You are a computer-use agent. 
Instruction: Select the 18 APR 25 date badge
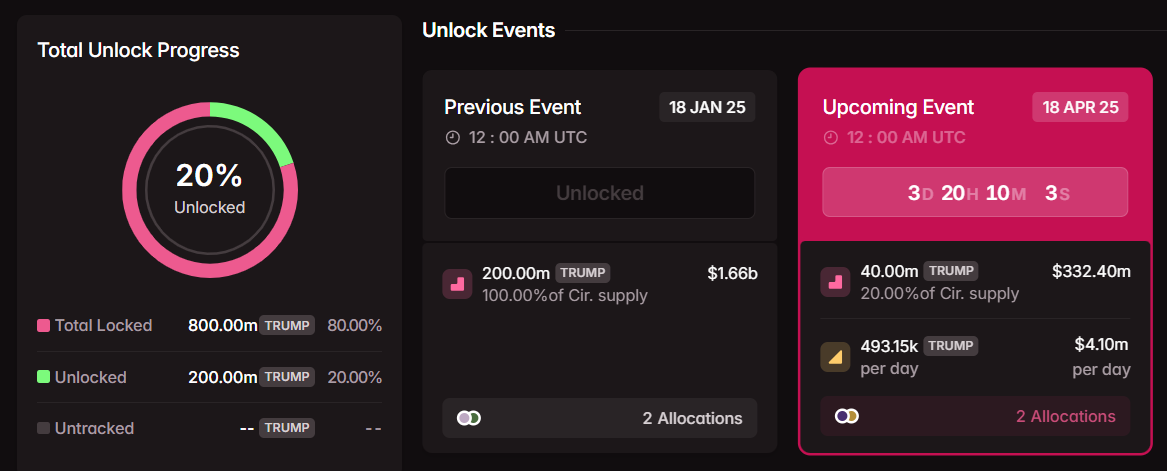point(1080,107)
